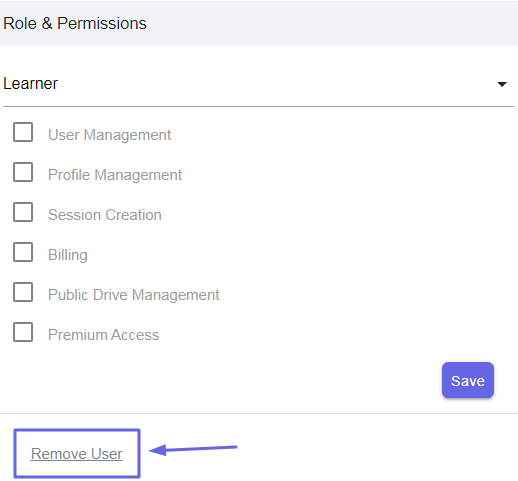This screenshot has width=518, height=481.
Task: Click the Remove User link
Action: click(77, 454)
